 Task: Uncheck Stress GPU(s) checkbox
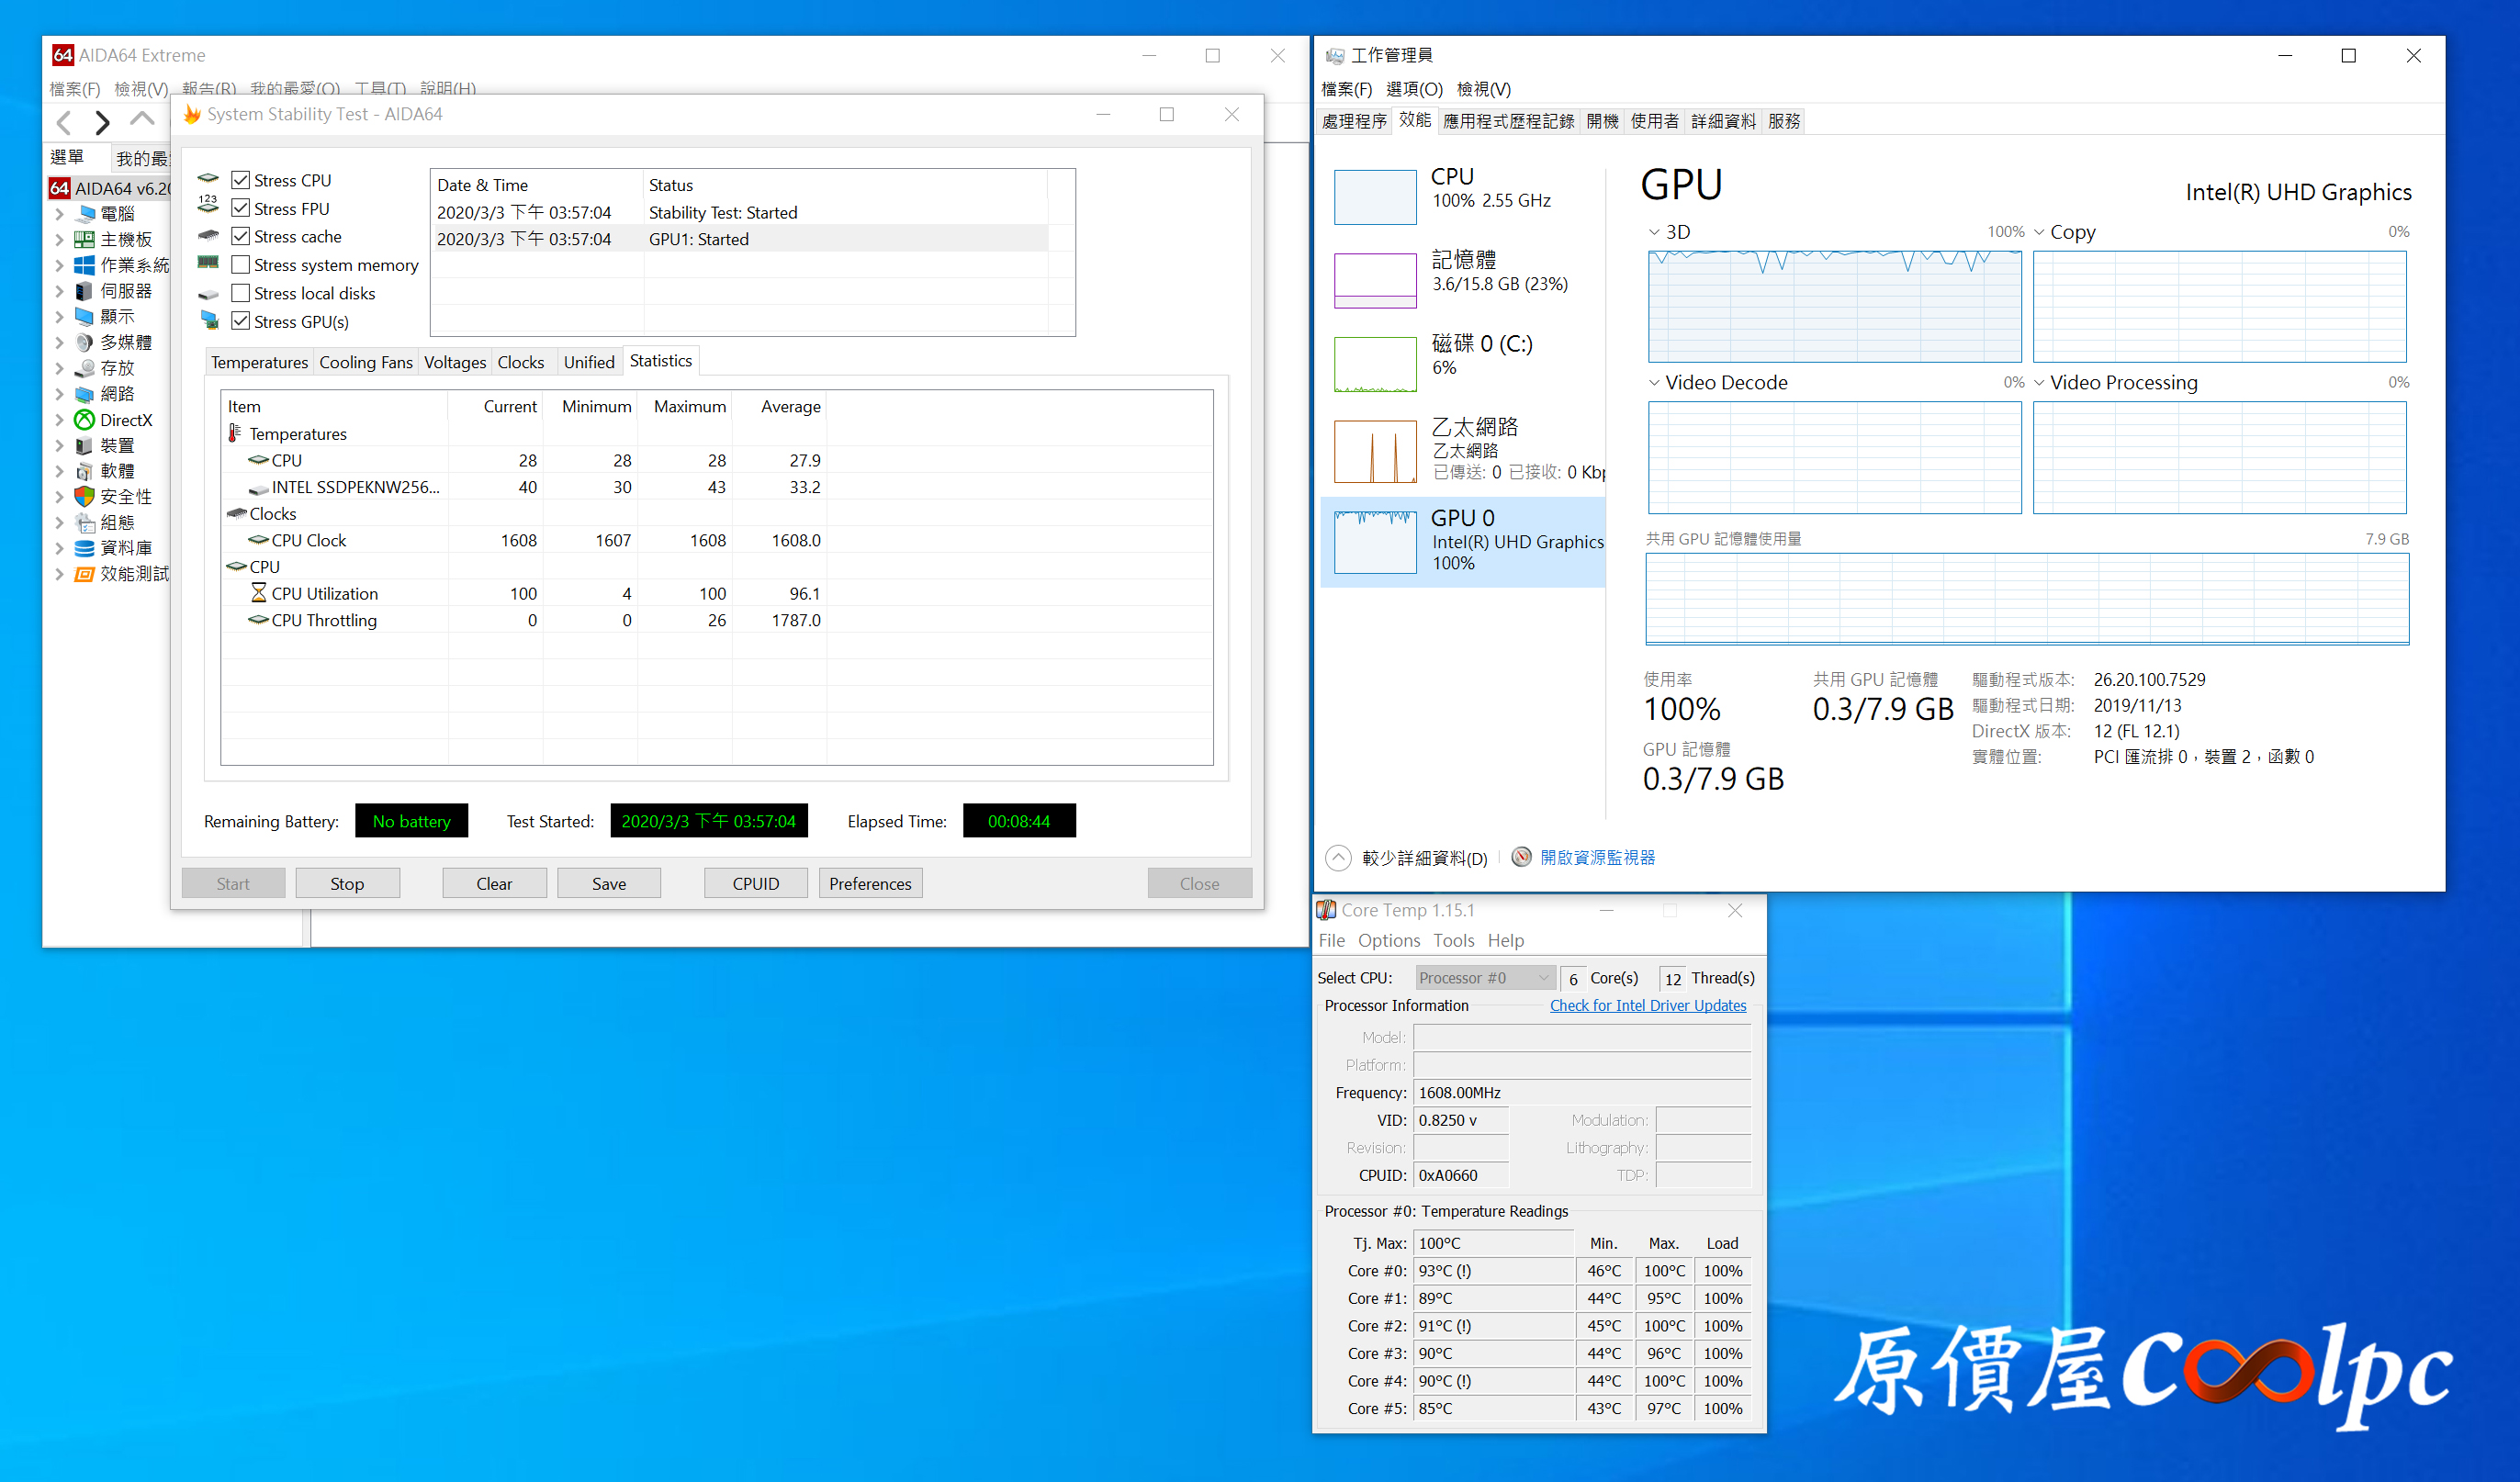tap(240, 321)
